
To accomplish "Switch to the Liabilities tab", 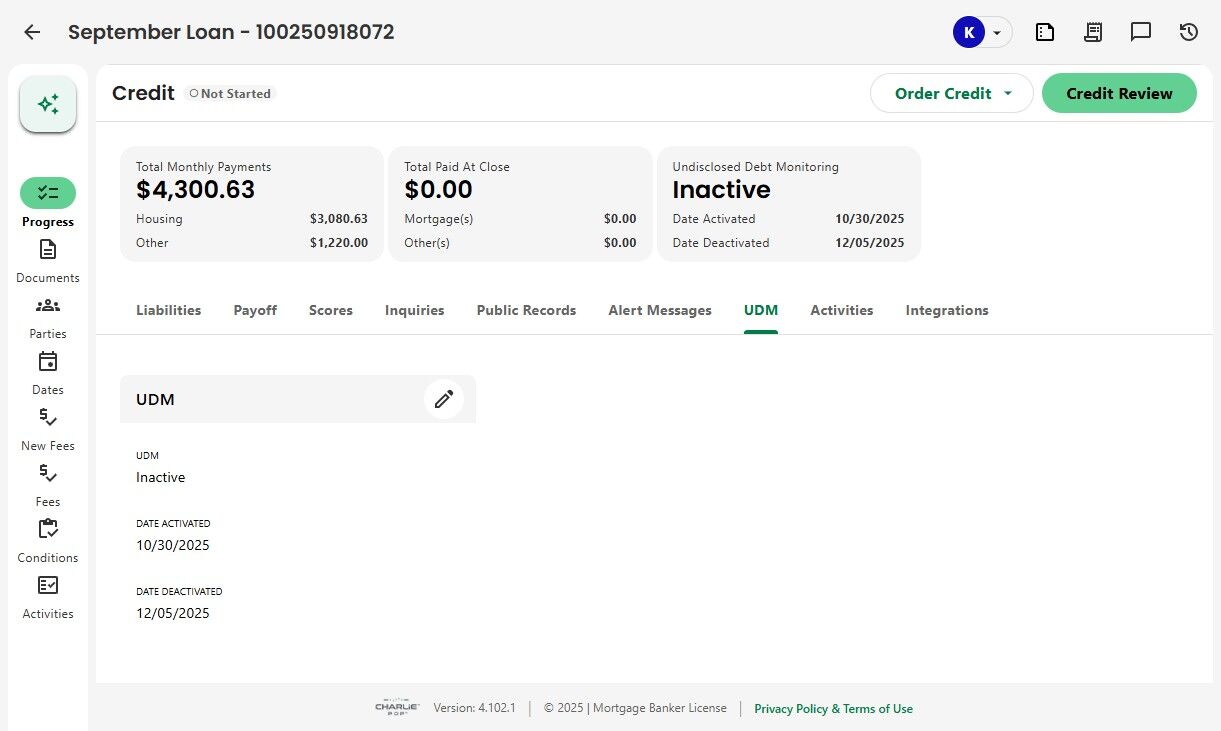I will (168, 310).
